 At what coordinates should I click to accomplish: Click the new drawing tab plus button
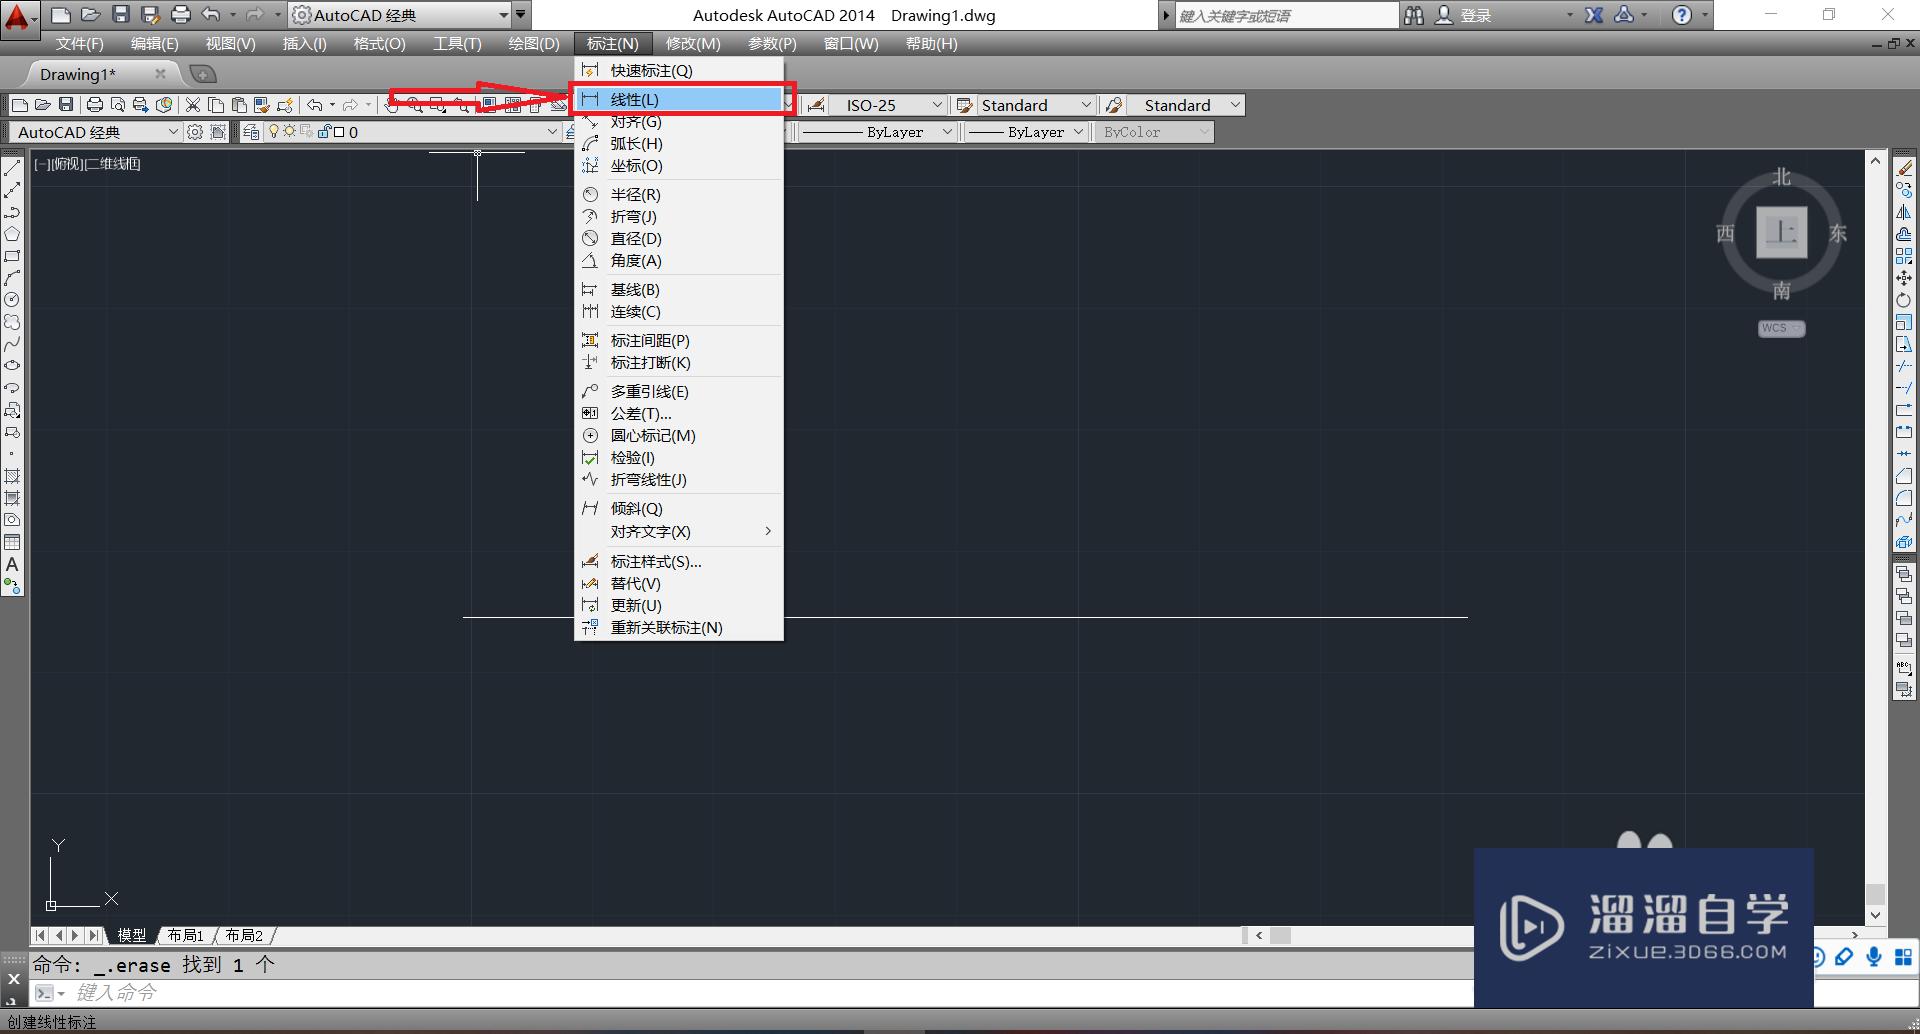[x=202, y=74]
